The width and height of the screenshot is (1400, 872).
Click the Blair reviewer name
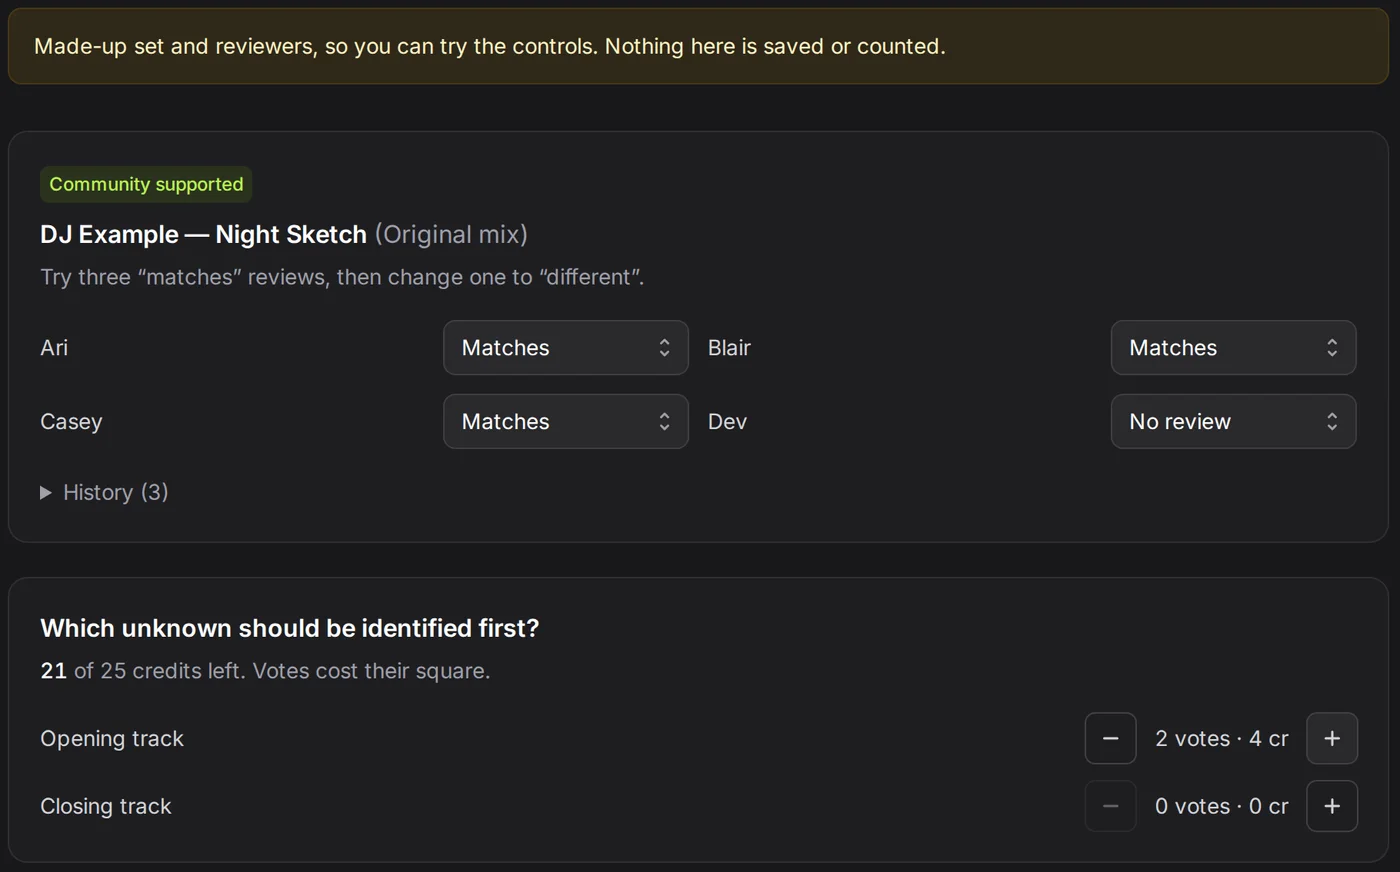(x=729, y=348)
